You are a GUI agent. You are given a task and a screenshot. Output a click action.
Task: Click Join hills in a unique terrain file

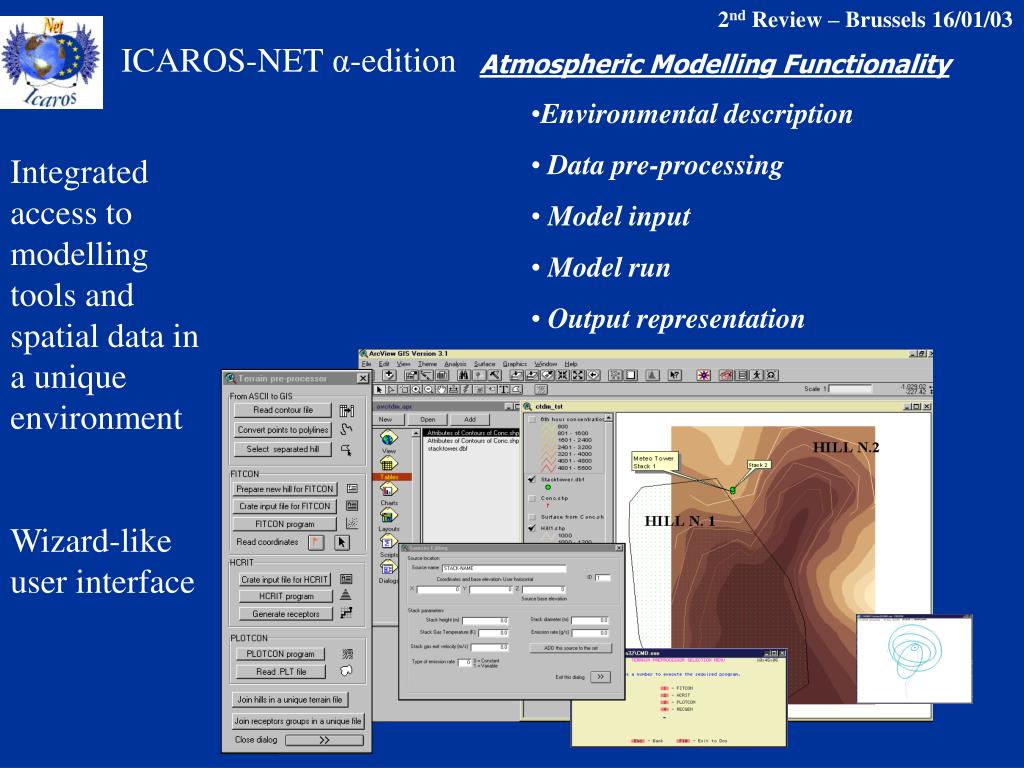pyautogui.click(x=290, y=699)
